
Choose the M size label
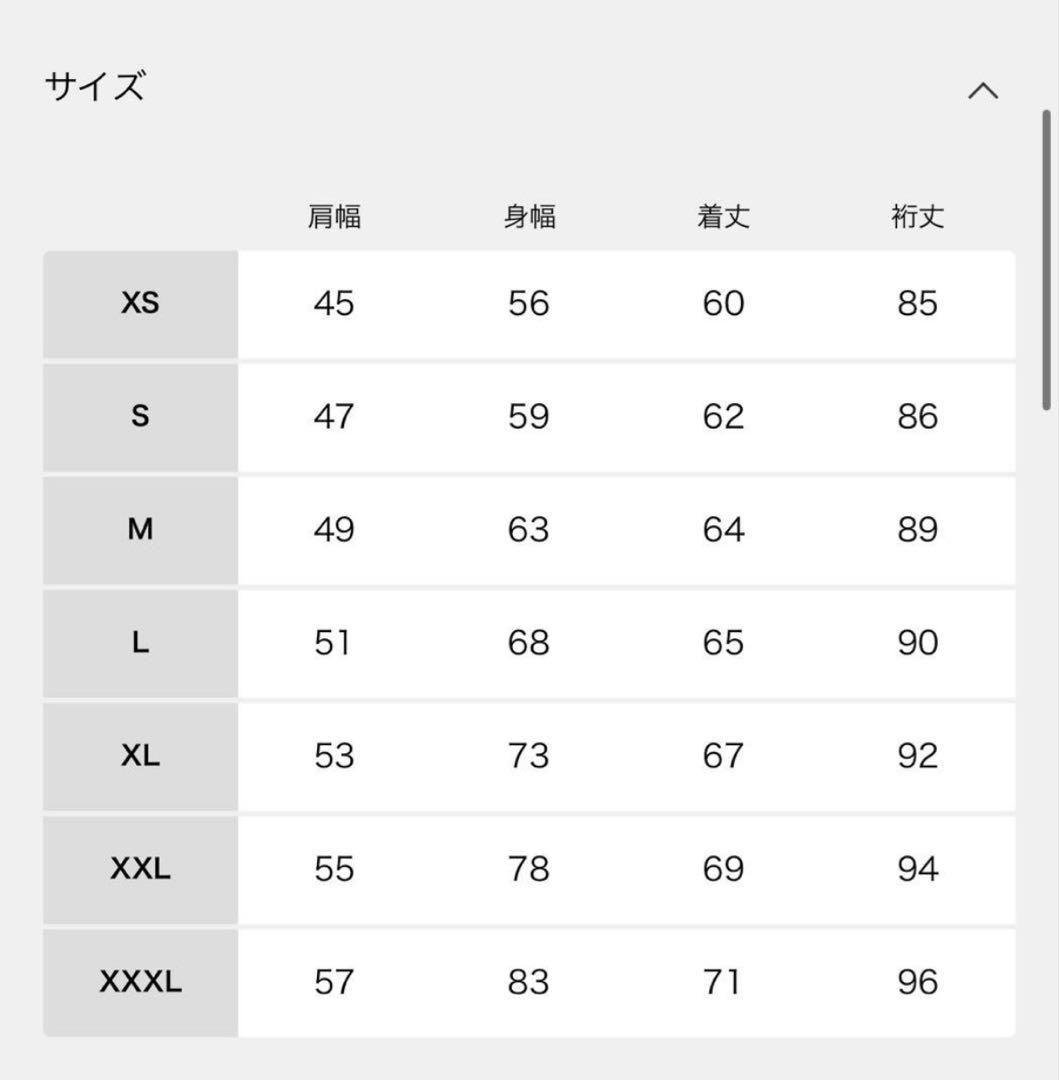140,530
